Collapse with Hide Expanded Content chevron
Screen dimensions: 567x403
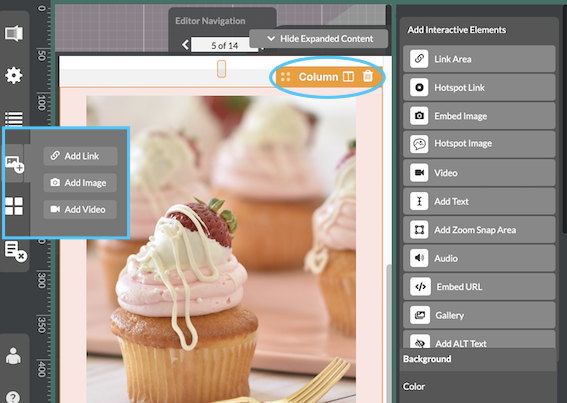pos(271,38)
